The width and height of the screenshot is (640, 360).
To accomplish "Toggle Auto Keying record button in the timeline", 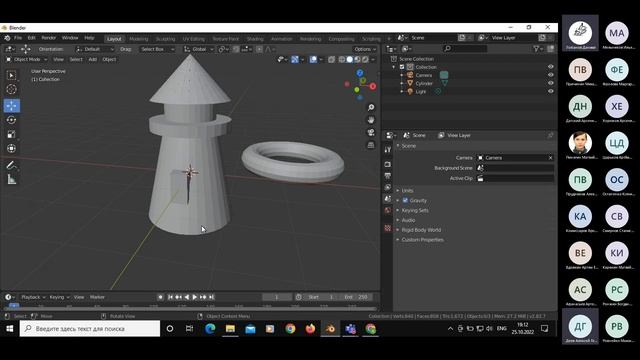I will (160, 297).
